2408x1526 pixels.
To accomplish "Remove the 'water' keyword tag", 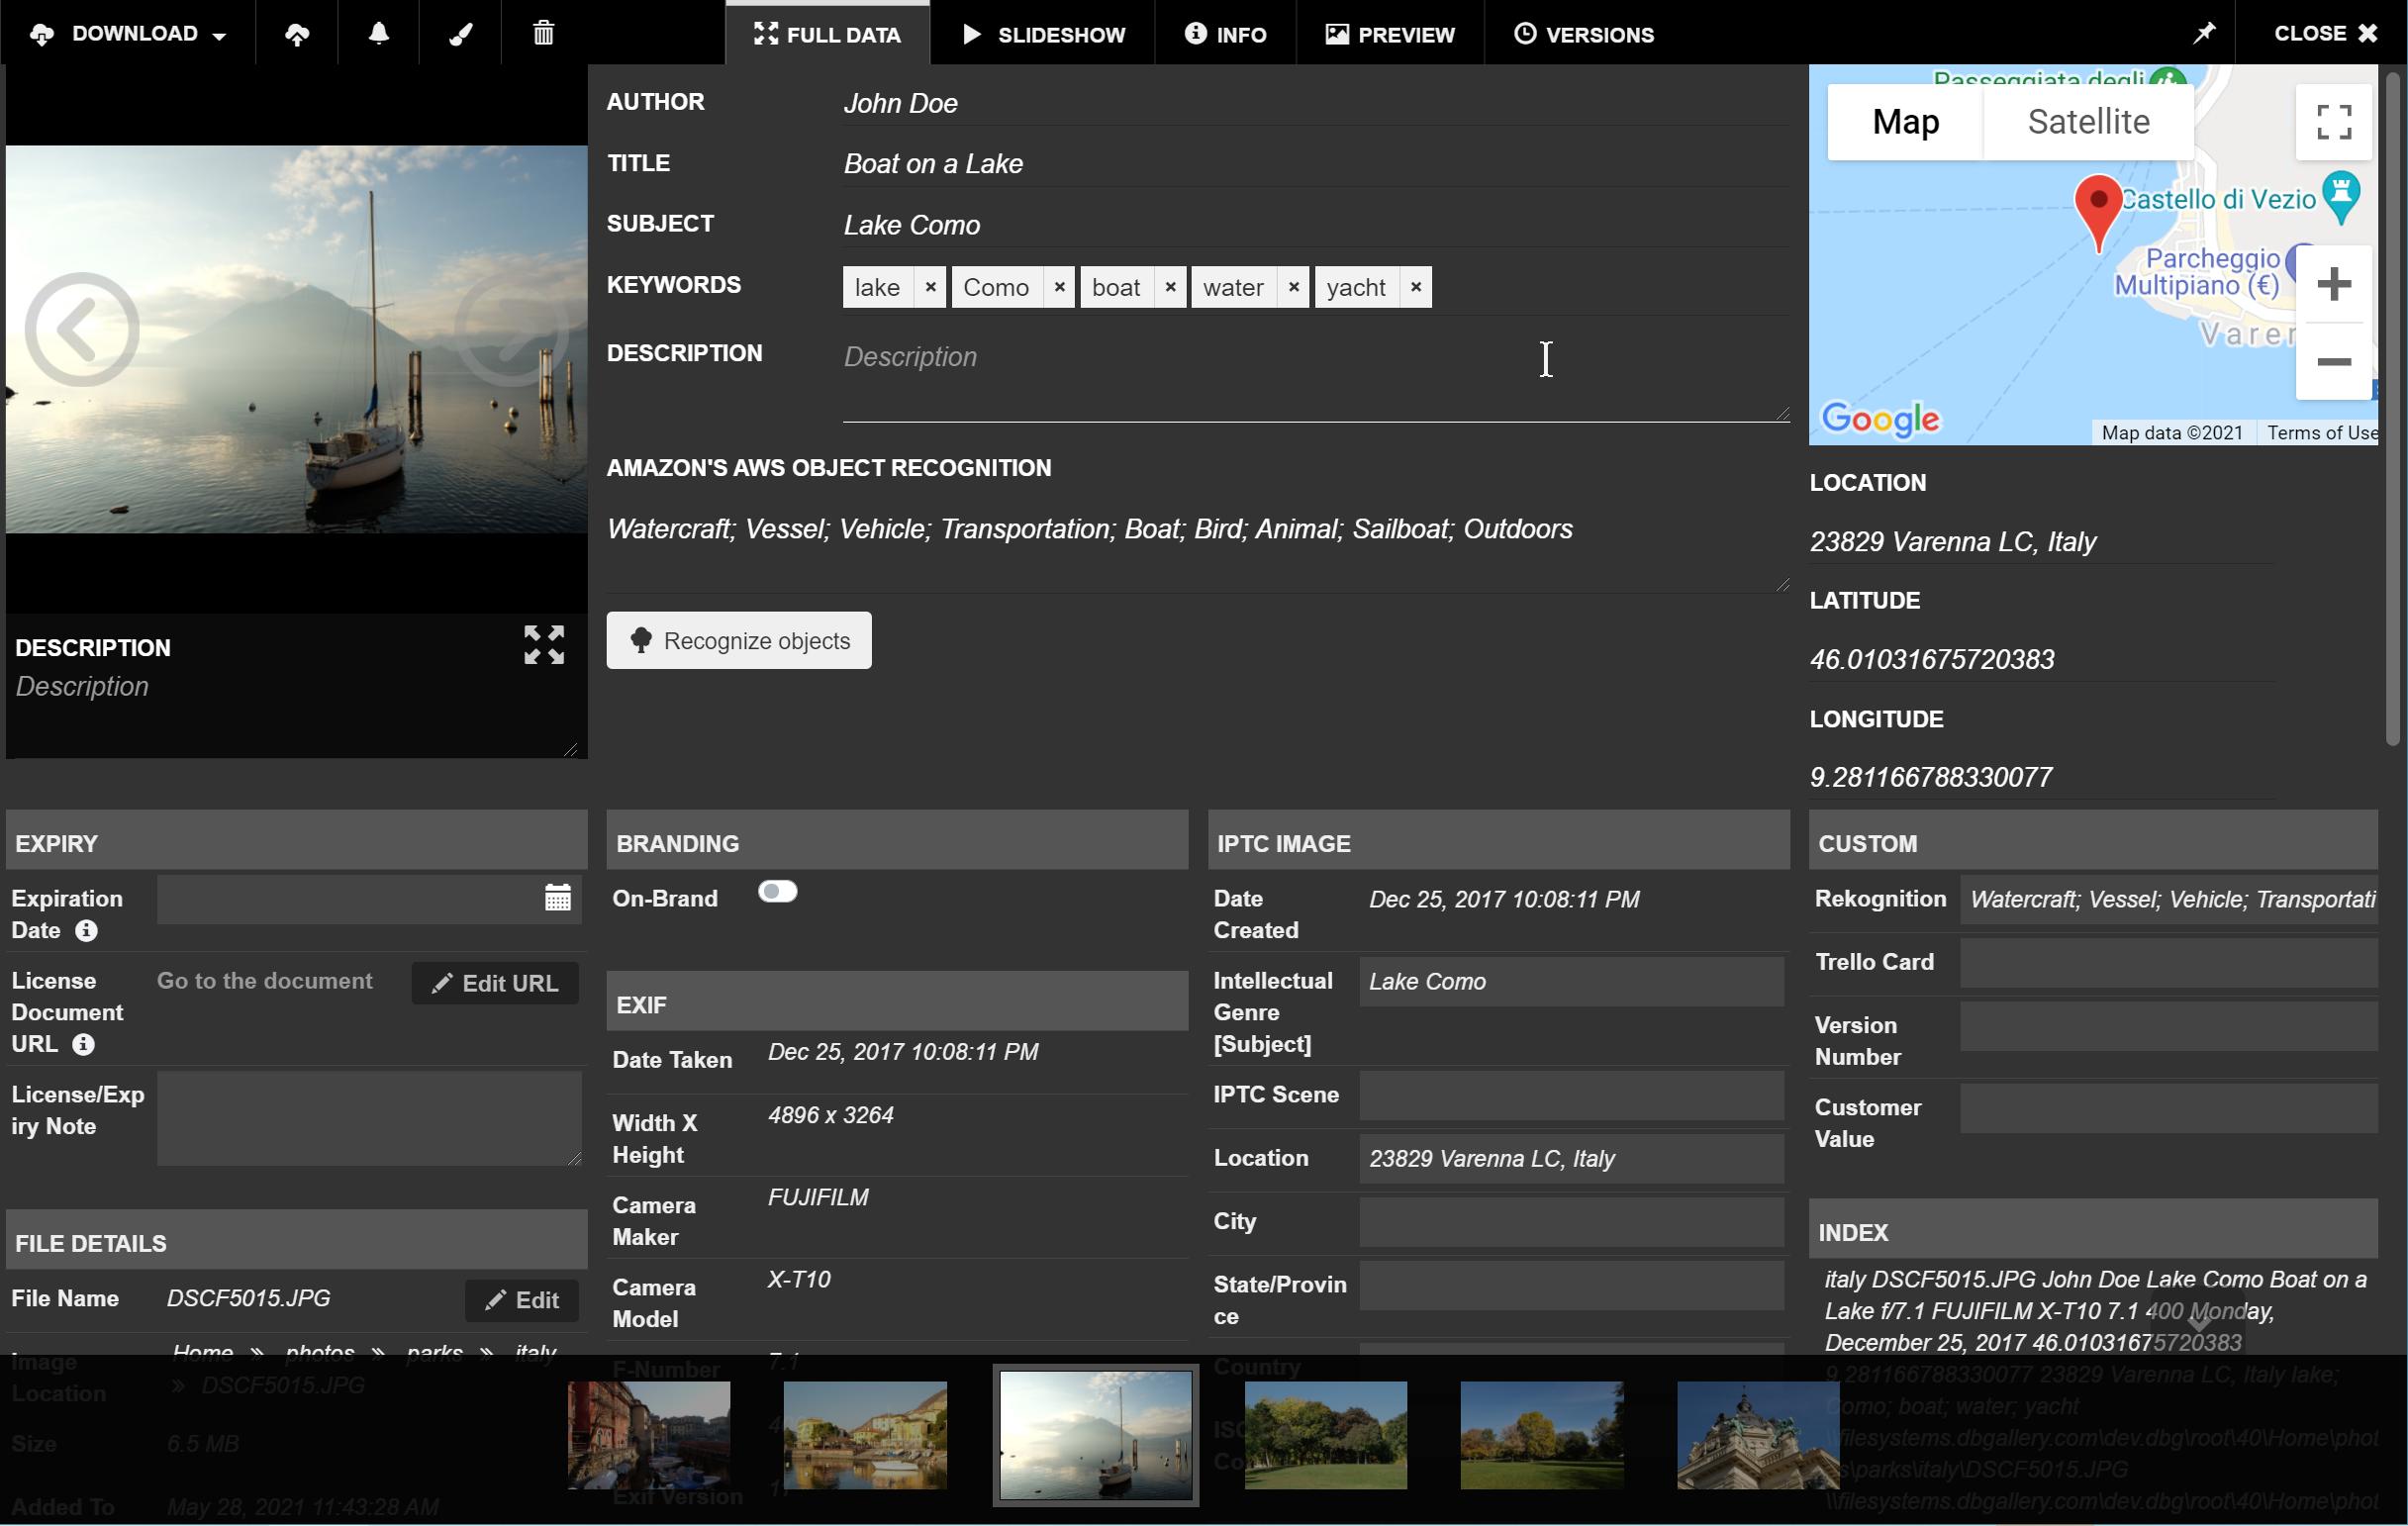I will click(x=1293, y=287).
